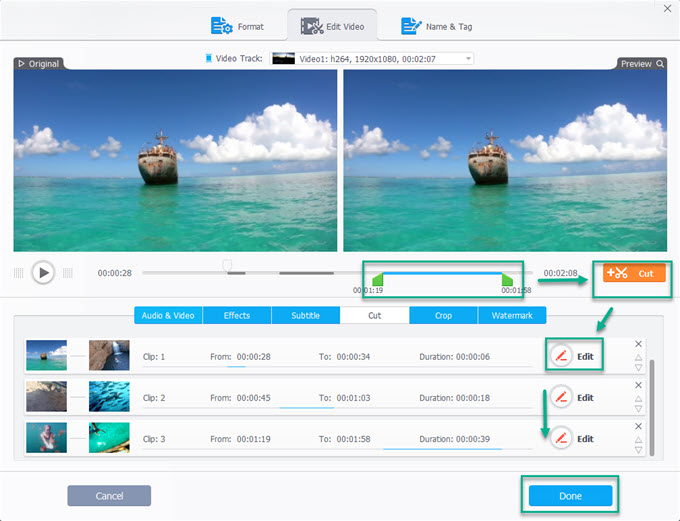
Task: Play the video with the play button
Action: pos(43,273)
